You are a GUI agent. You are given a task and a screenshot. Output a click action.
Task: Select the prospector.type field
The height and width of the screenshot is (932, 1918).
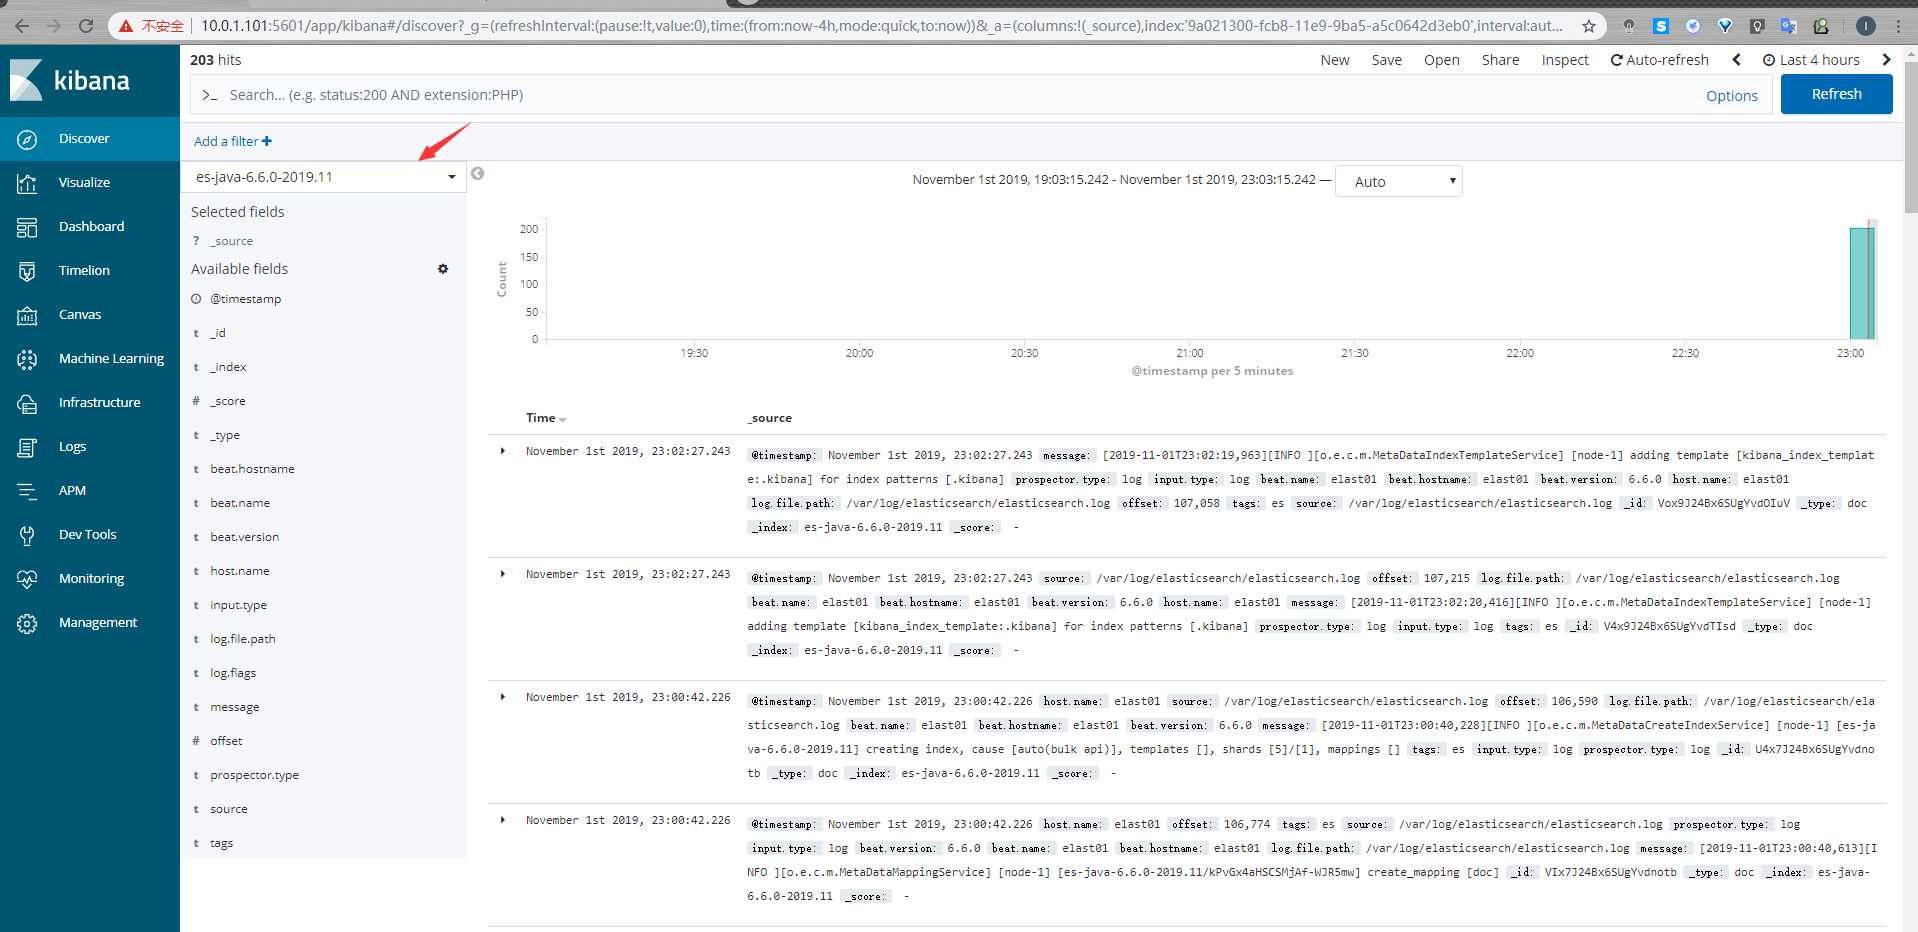(x=254, y=775)
